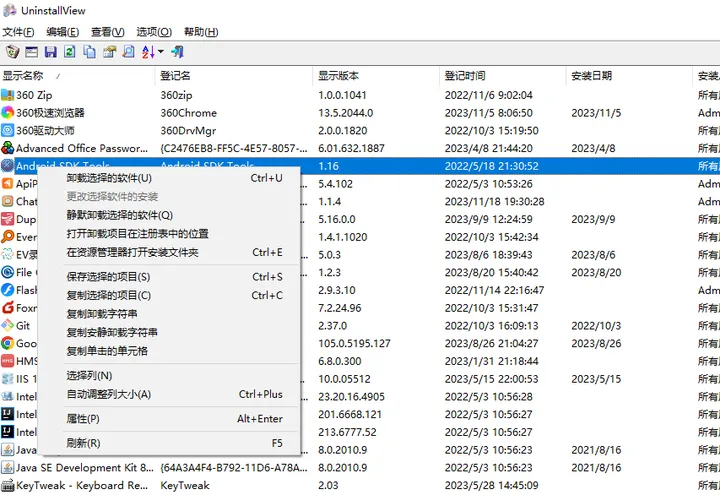The image size is (720, 495).
Task: Click the KeyTweak registry name cell
Action: click(185, 485)
